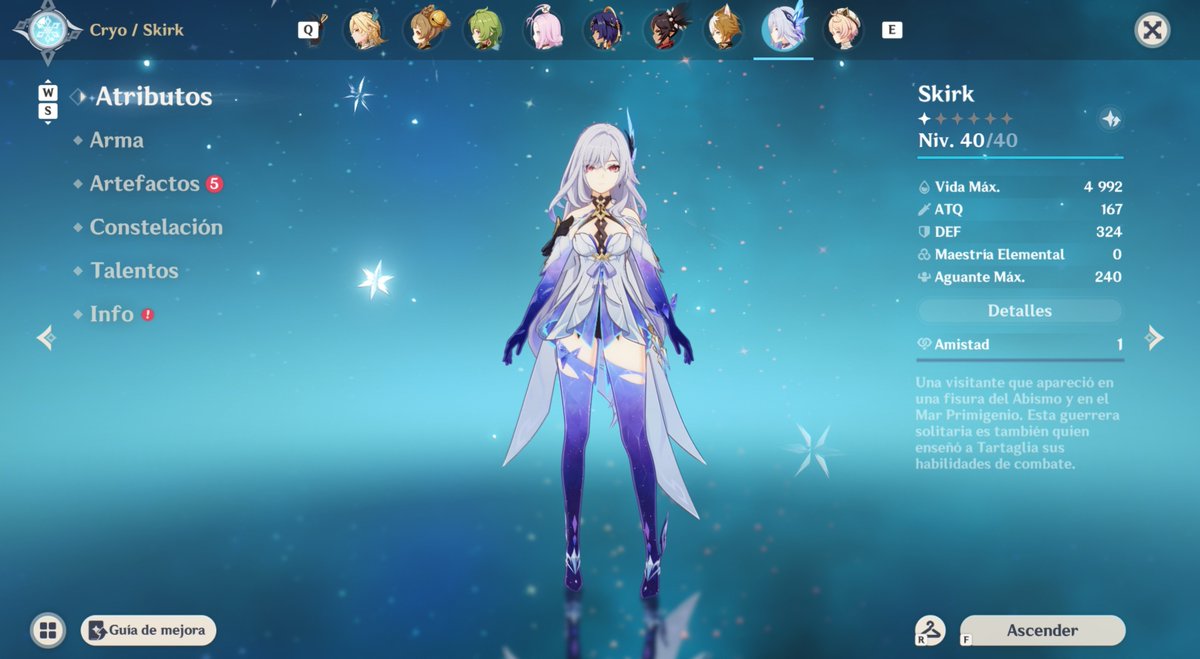Click the level experience progress bar
This screenshot has height=659, width=1200.
(1020, 157)
